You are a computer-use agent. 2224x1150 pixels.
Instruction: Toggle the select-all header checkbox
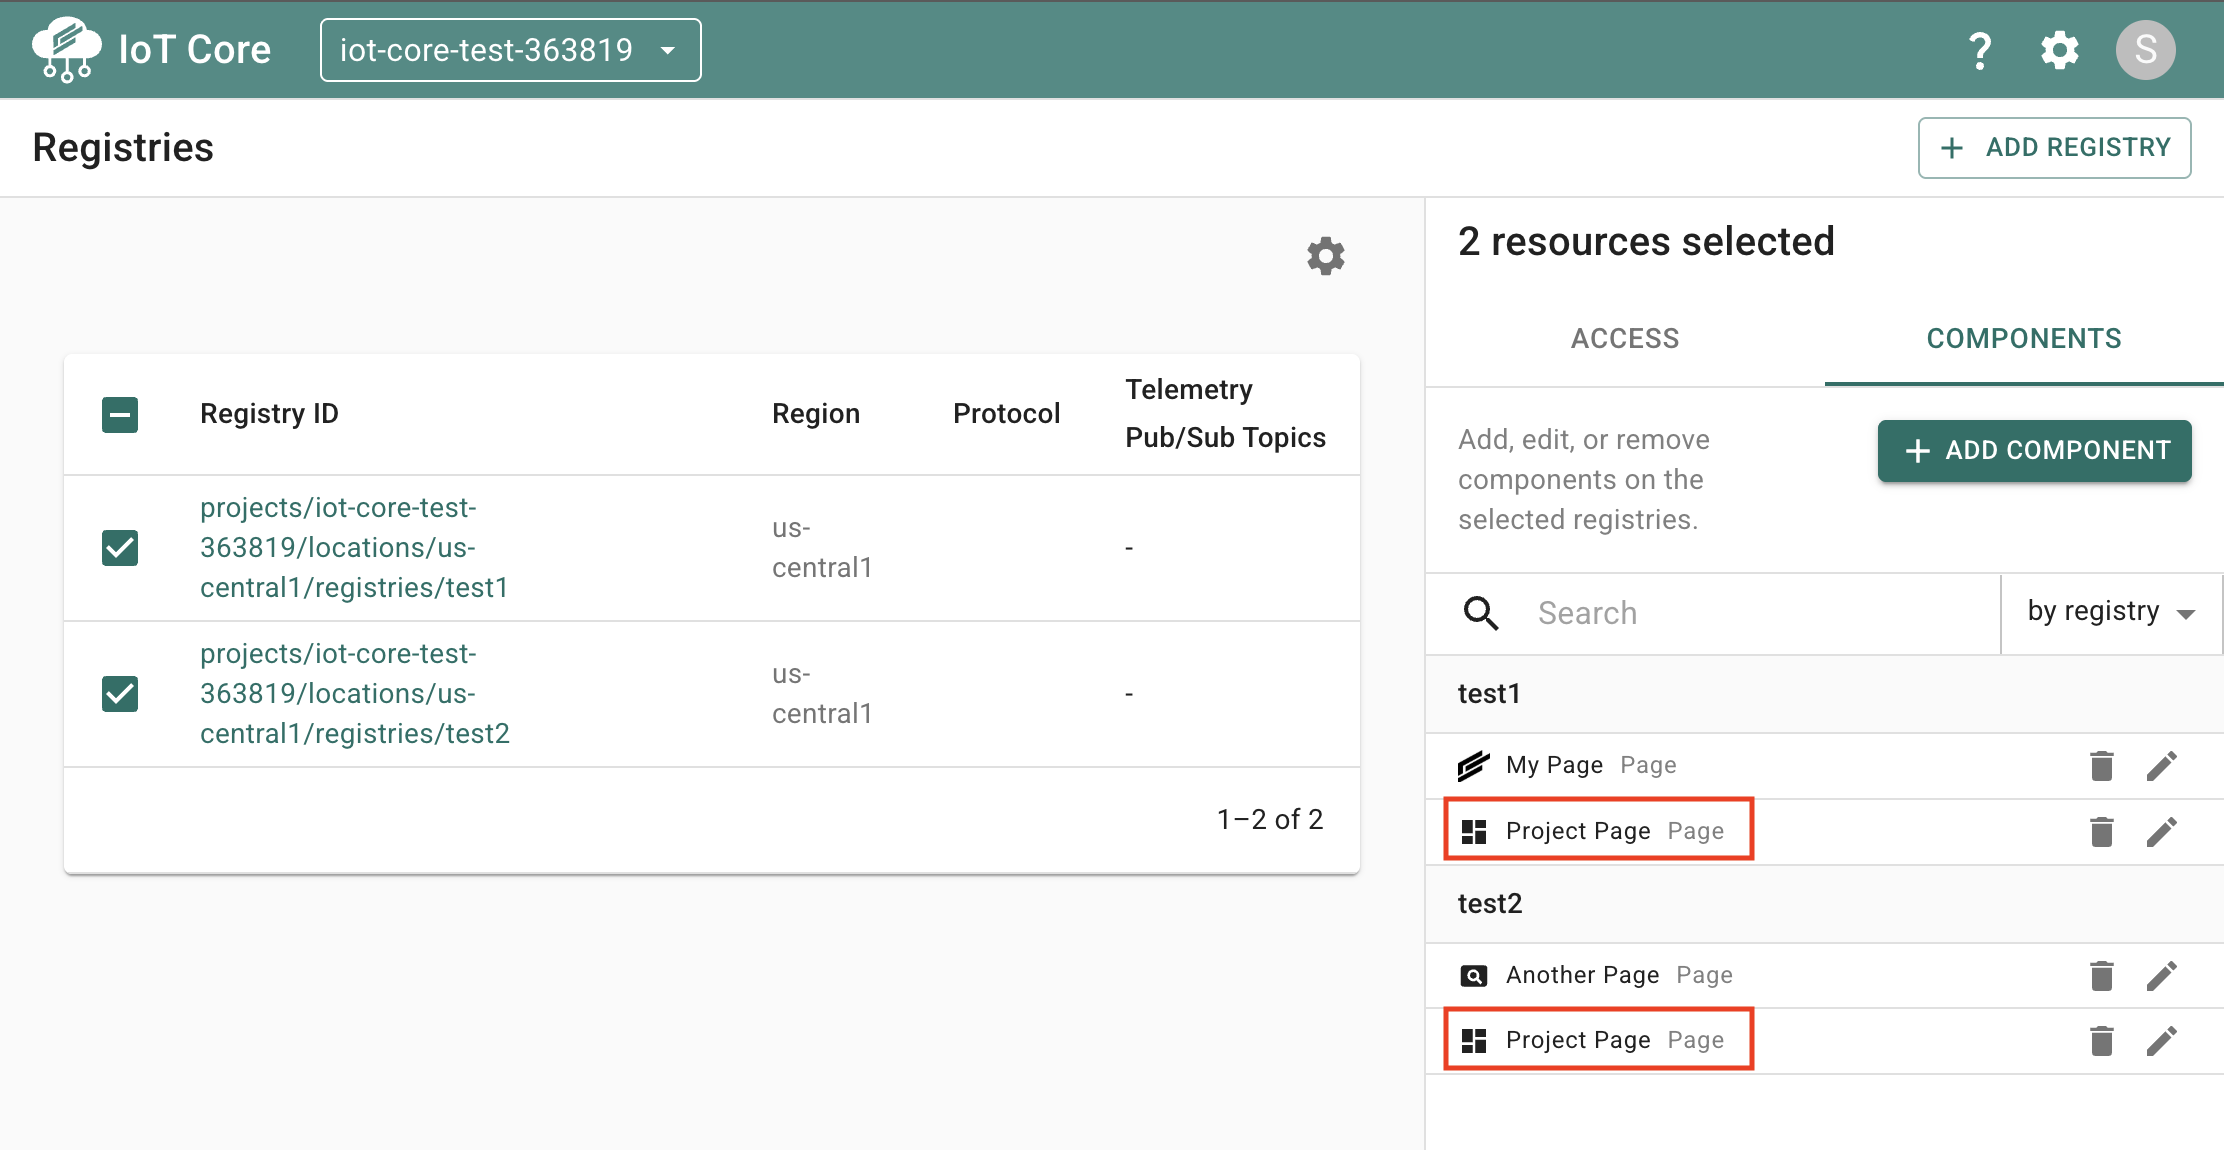pos(120,414)
